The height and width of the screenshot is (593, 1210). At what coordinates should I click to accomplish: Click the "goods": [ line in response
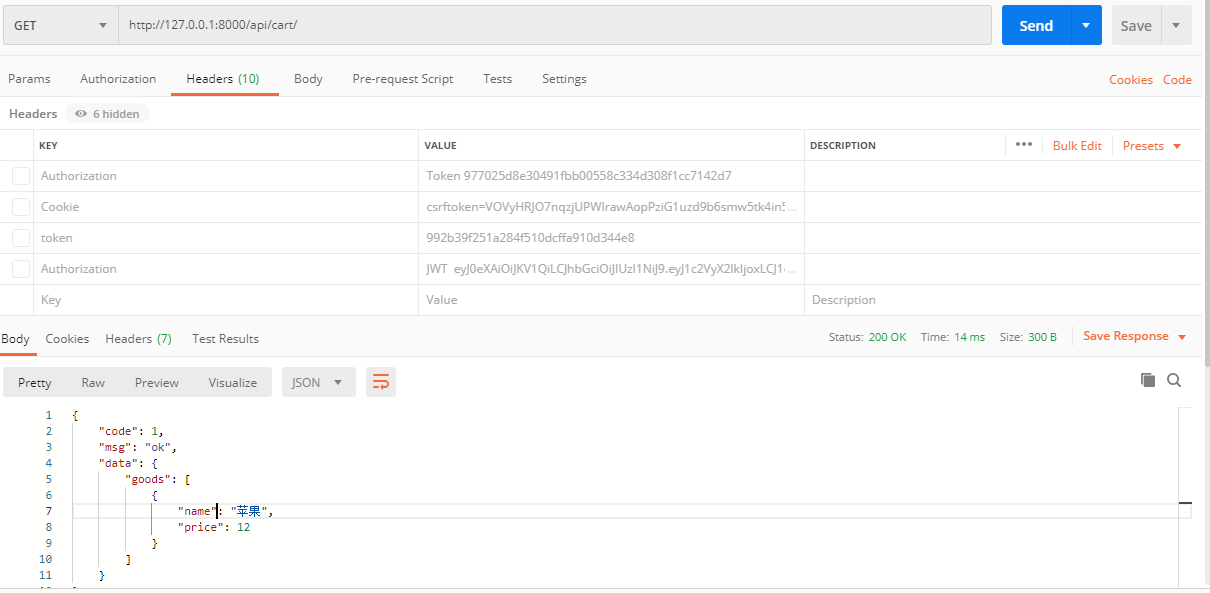[158, 479]
